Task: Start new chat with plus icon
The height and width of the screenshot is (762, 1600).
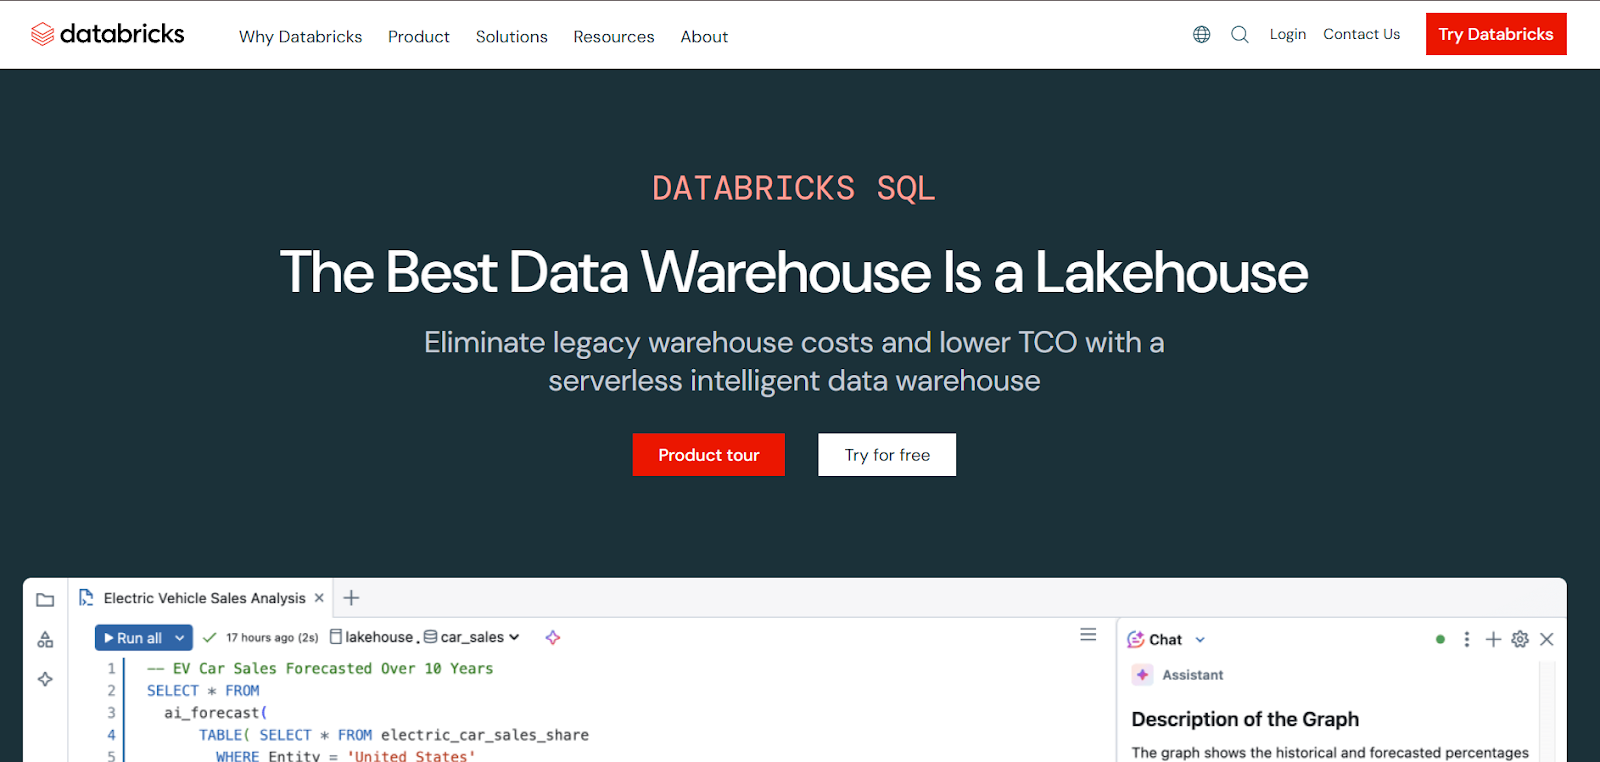Action: pos(1493,639)
